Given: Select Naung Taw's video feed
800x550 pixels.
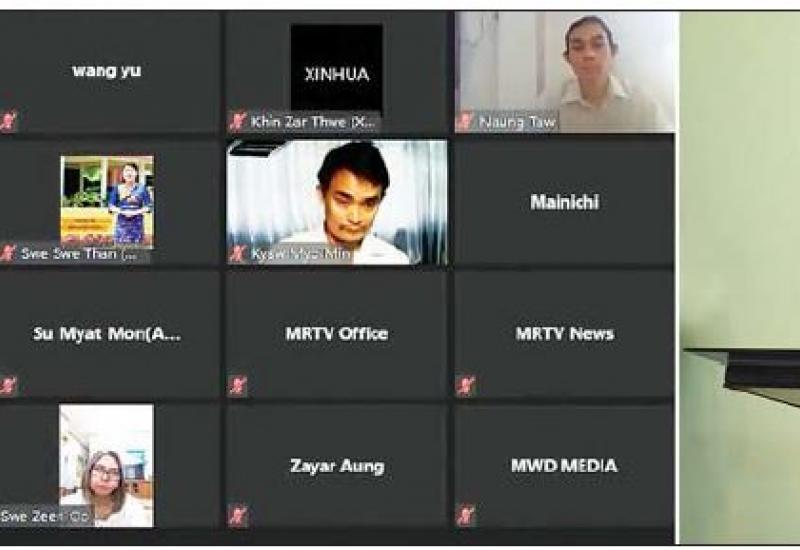Looking at the screenshot, I should point(565,72).
